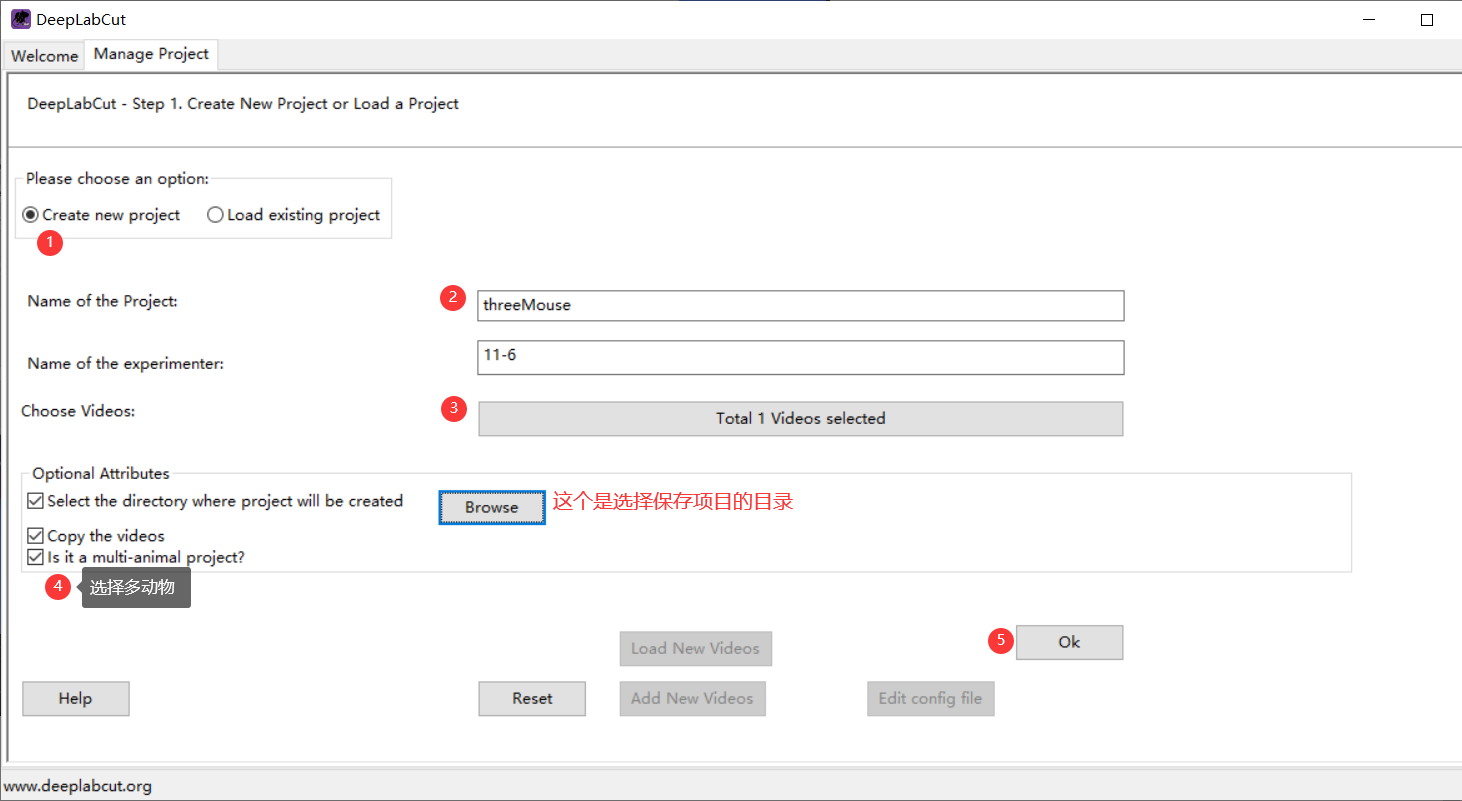The image size is (1462, 801).
Task: Click the Add New Videos button
Action: (692, 699)
